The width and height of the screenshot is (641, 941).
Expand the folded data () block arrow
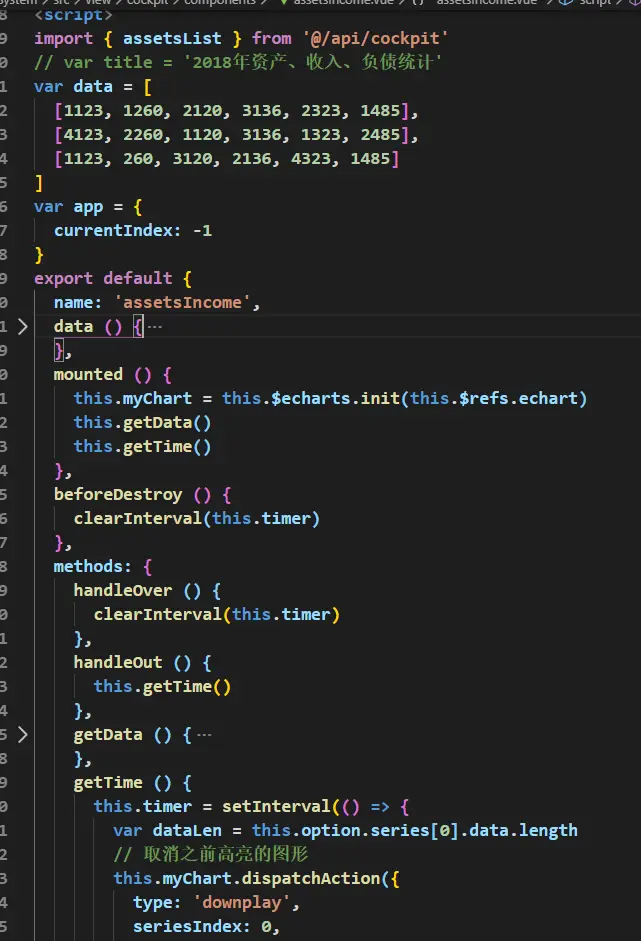(x=22, y=326)
